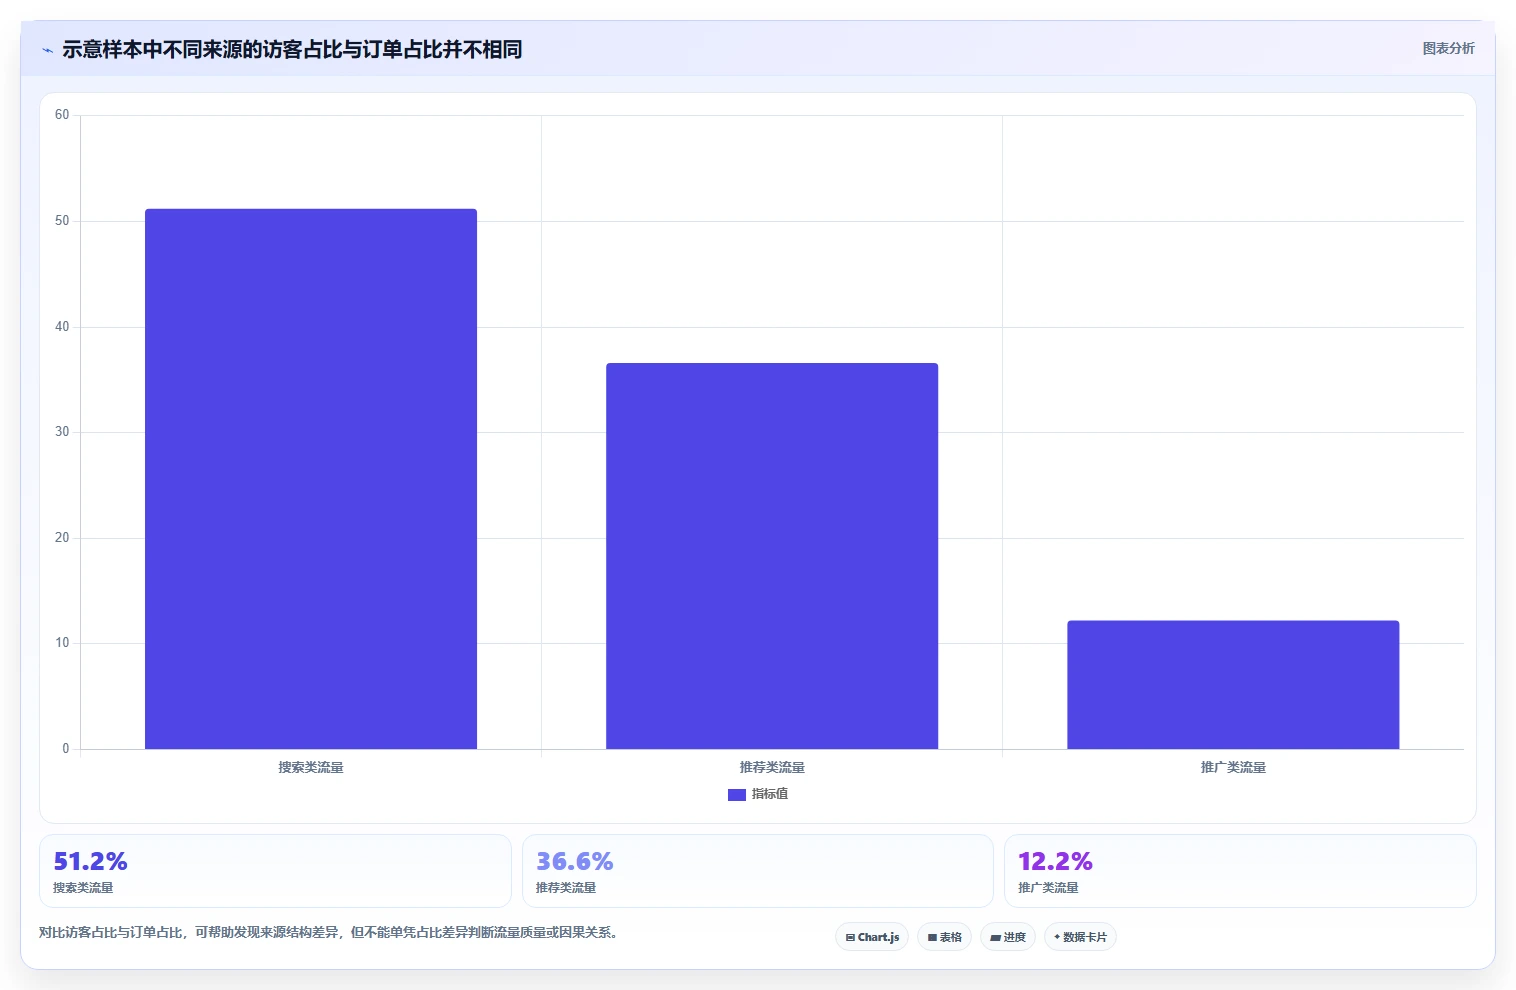
Task: Click the trend icon beside the chart title
Action: coord(47,50)
